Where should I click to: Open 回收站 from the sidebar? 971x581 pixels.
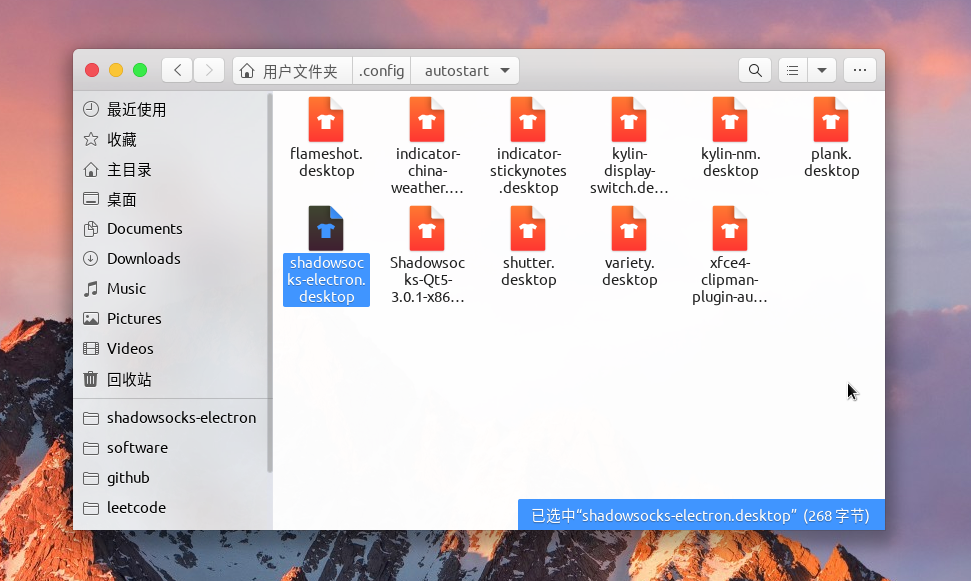click(x=128, y=378)
